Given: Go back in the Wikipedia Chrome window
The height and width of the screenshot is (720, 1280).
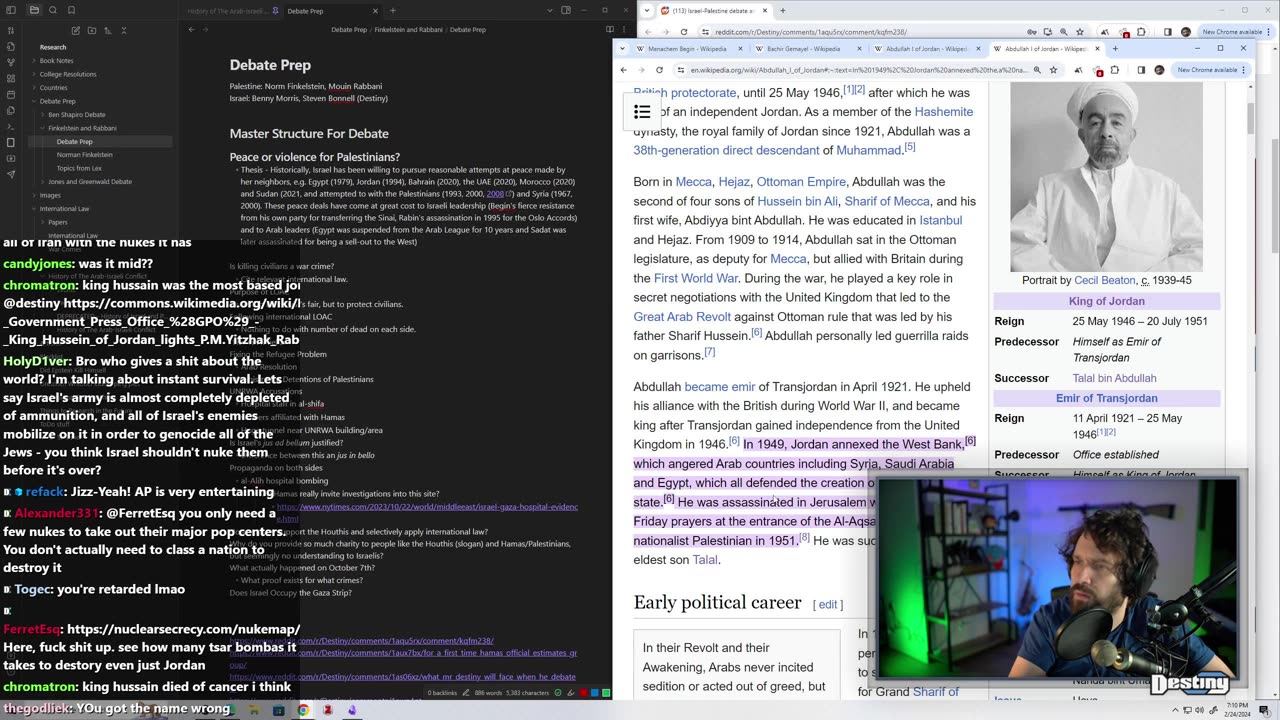Looking at the screenshot, I should pos(624,70).
